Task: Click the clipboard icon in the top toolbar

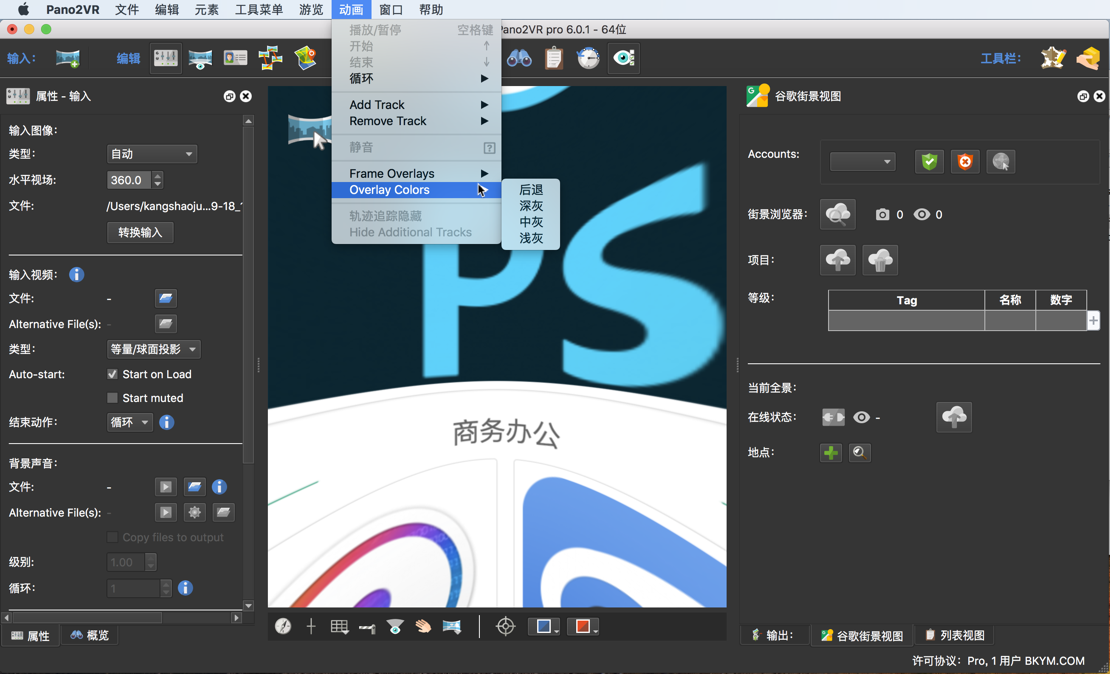Action: coord(553,58)
